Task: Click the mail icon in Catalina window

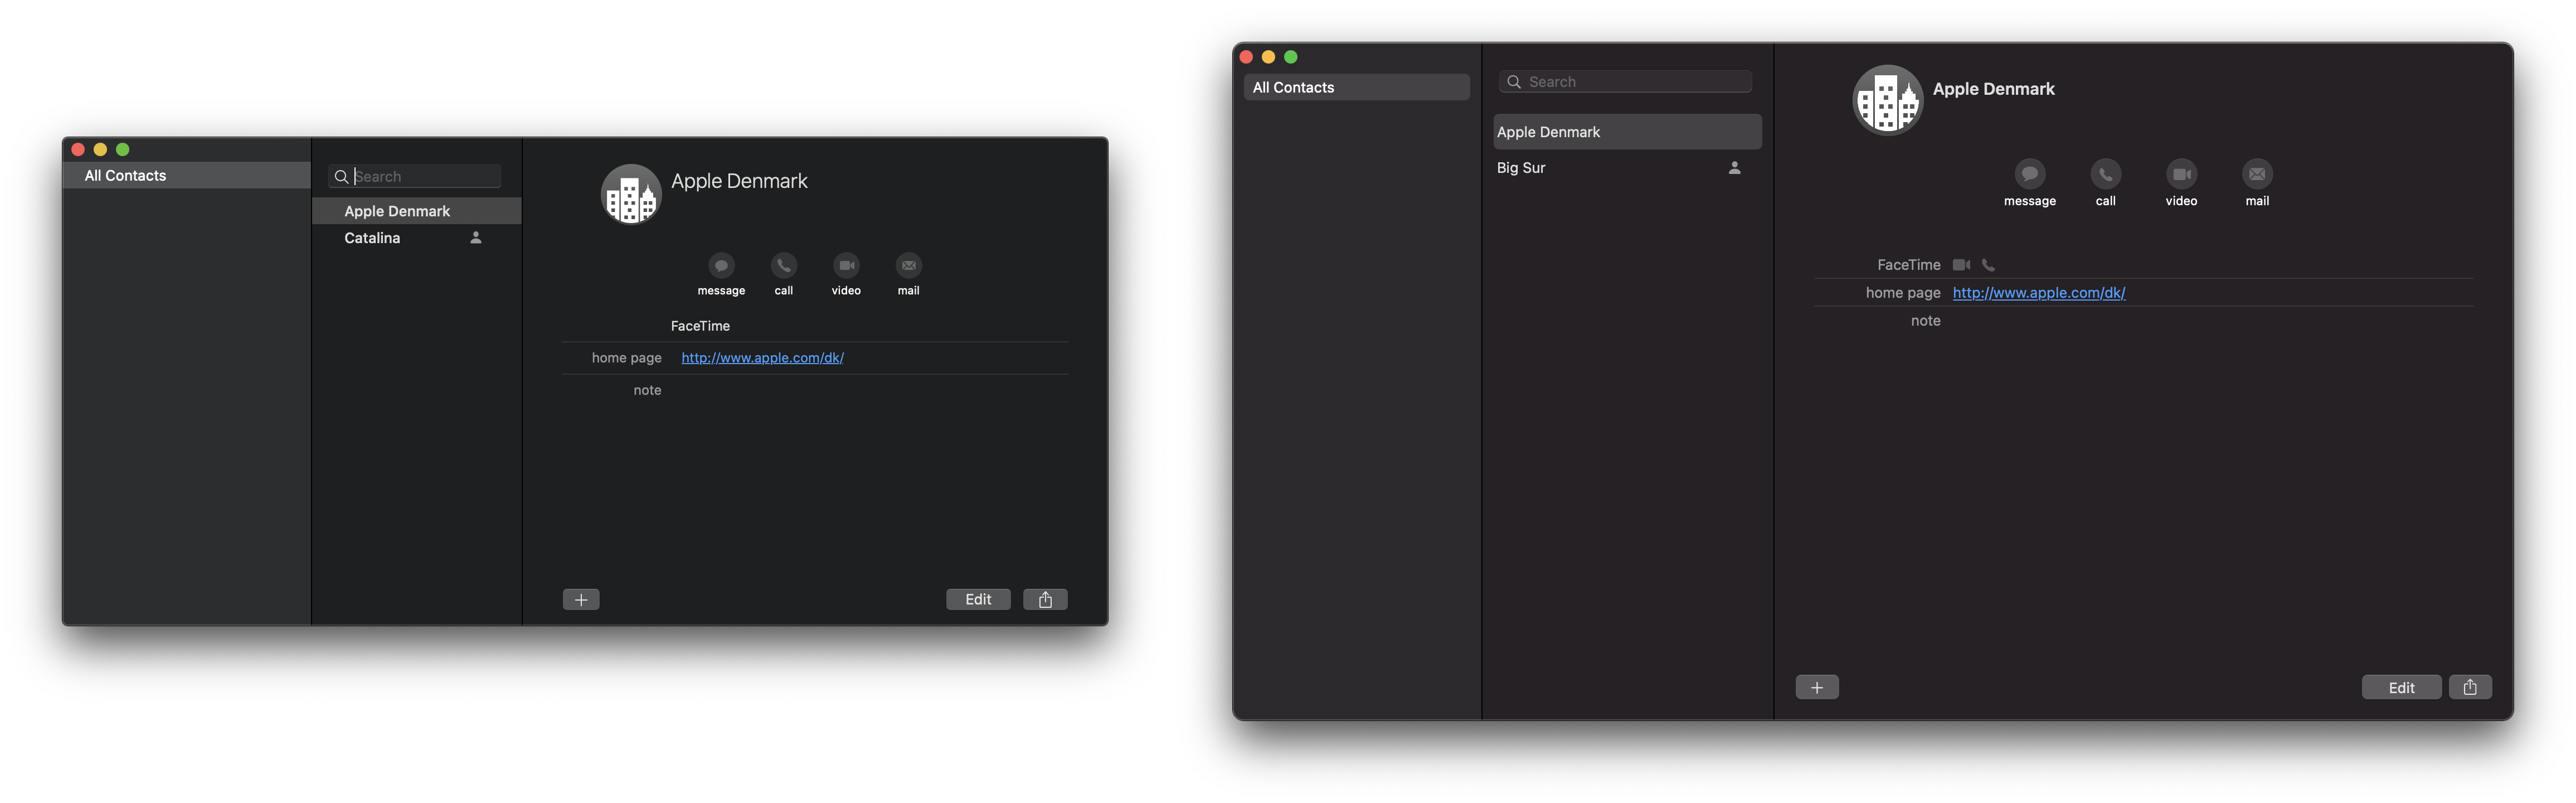Action: point(908,265)
